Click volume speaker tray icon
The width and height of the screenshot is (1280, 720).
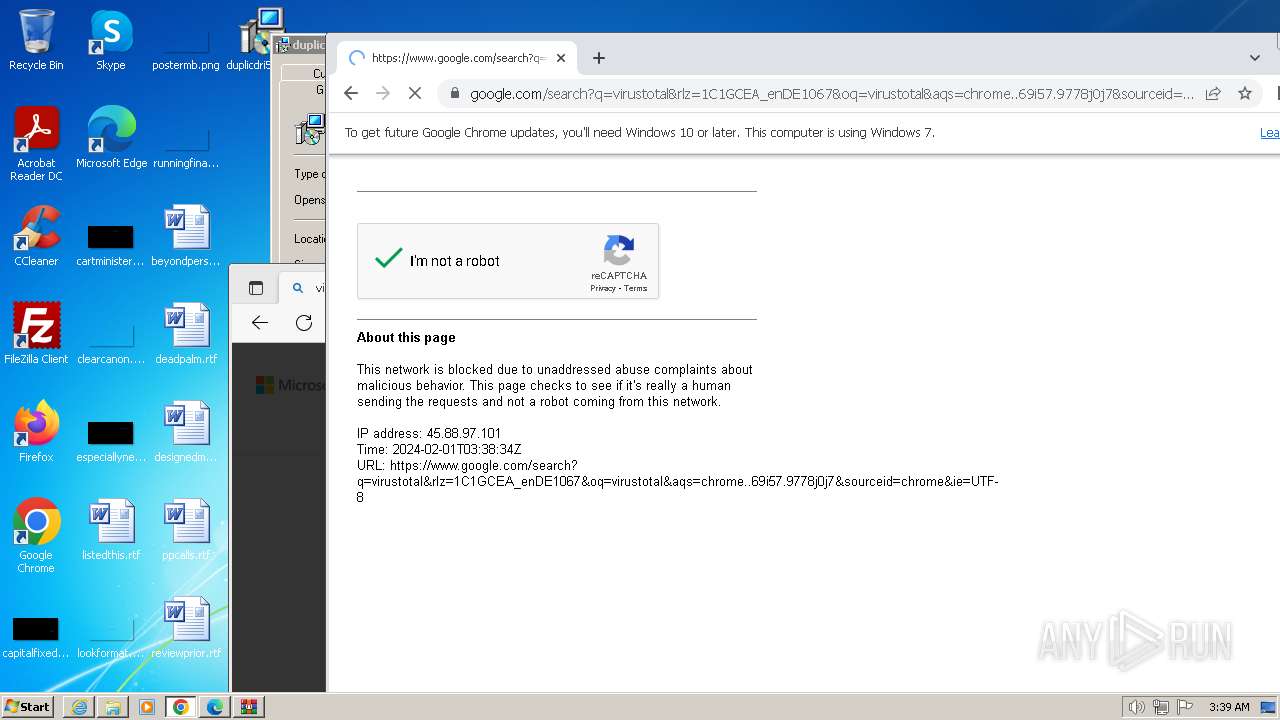click(1136, 707)
